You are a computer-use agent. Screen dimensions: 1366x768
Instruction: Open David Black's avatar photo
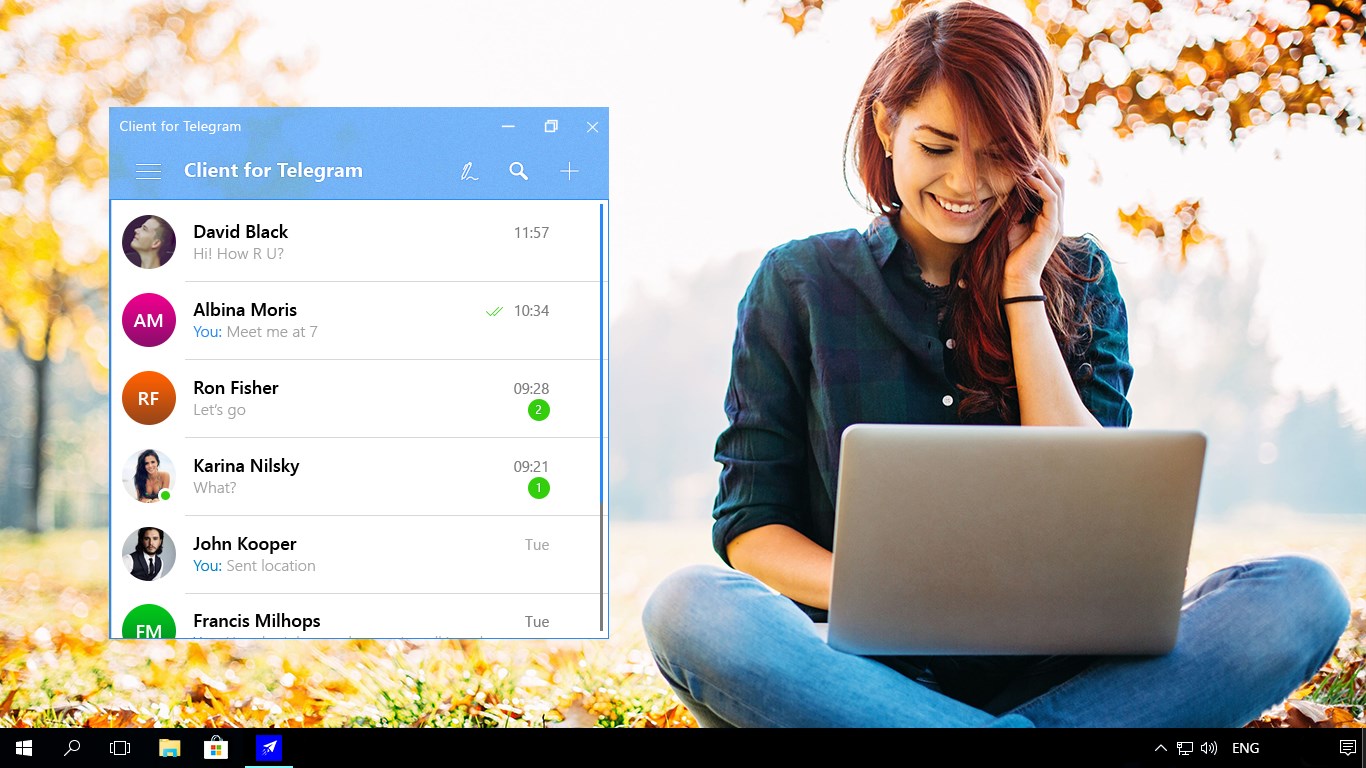click(x=149, y=242)
